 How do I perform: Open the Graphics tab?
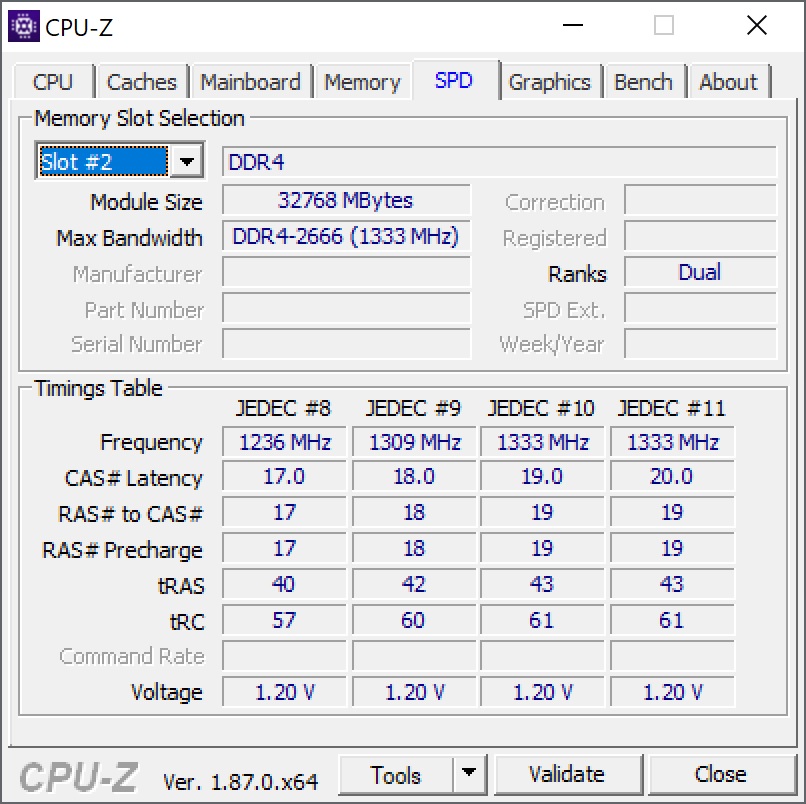point(550,82)
